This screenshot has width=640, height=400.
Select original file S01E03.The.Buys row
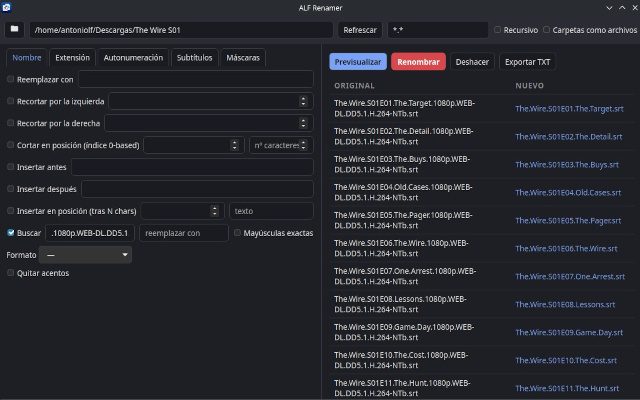402,164
